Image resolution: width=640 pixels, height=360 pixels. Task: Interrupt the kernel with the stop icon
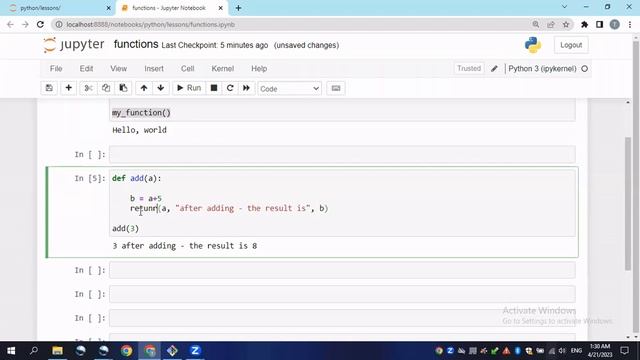pyautogui.click(x=214, y=88)
